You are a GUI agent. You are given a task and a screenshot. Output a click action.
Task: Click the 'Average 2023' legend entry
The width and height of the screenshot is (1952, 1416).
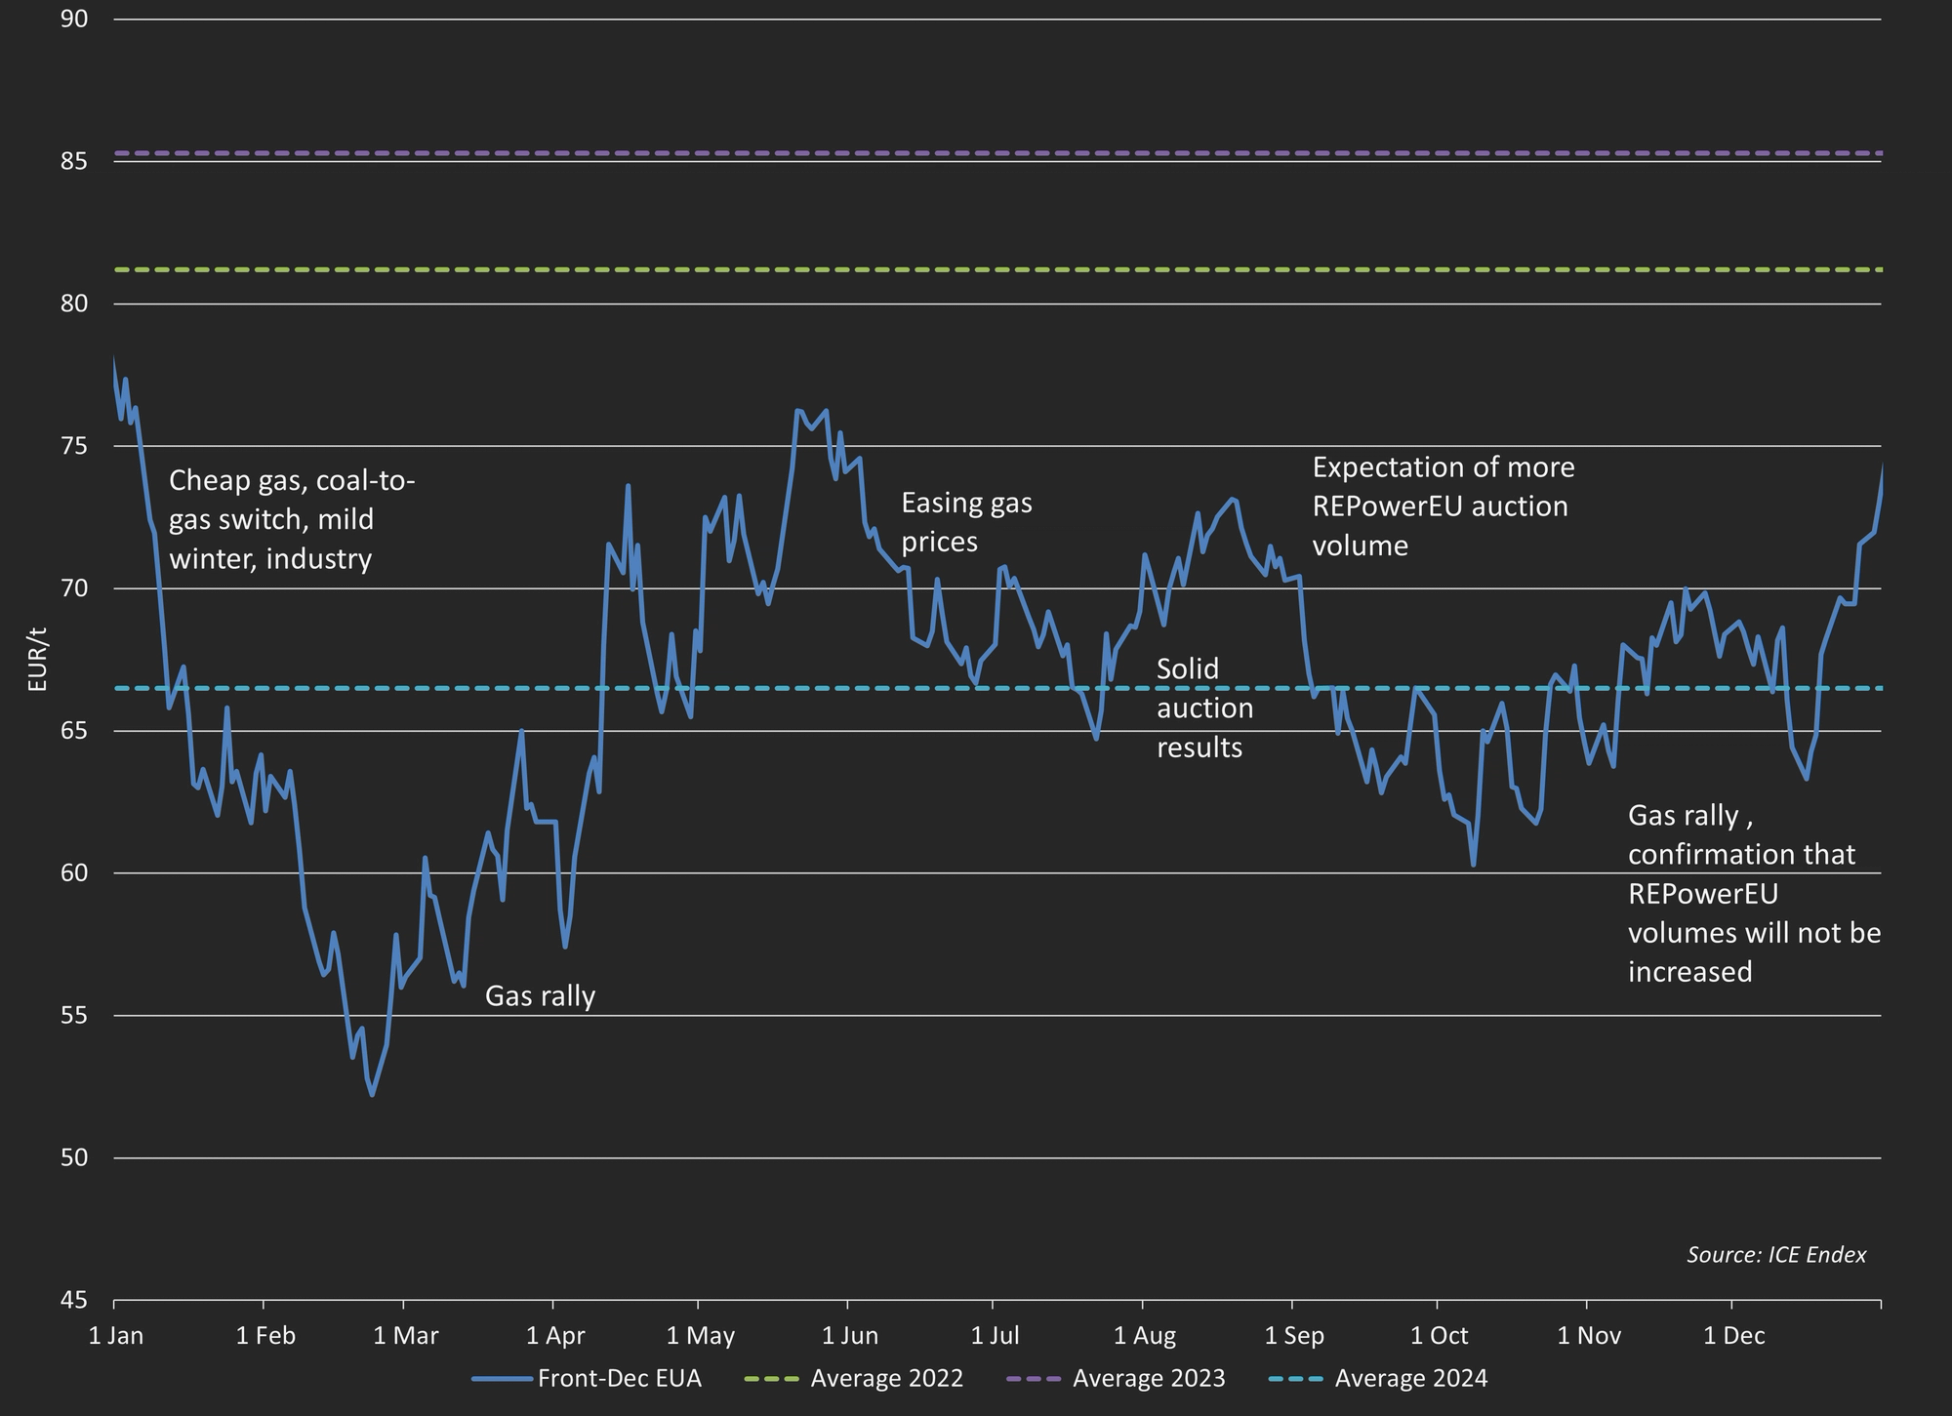[x=1116, y=1378]
